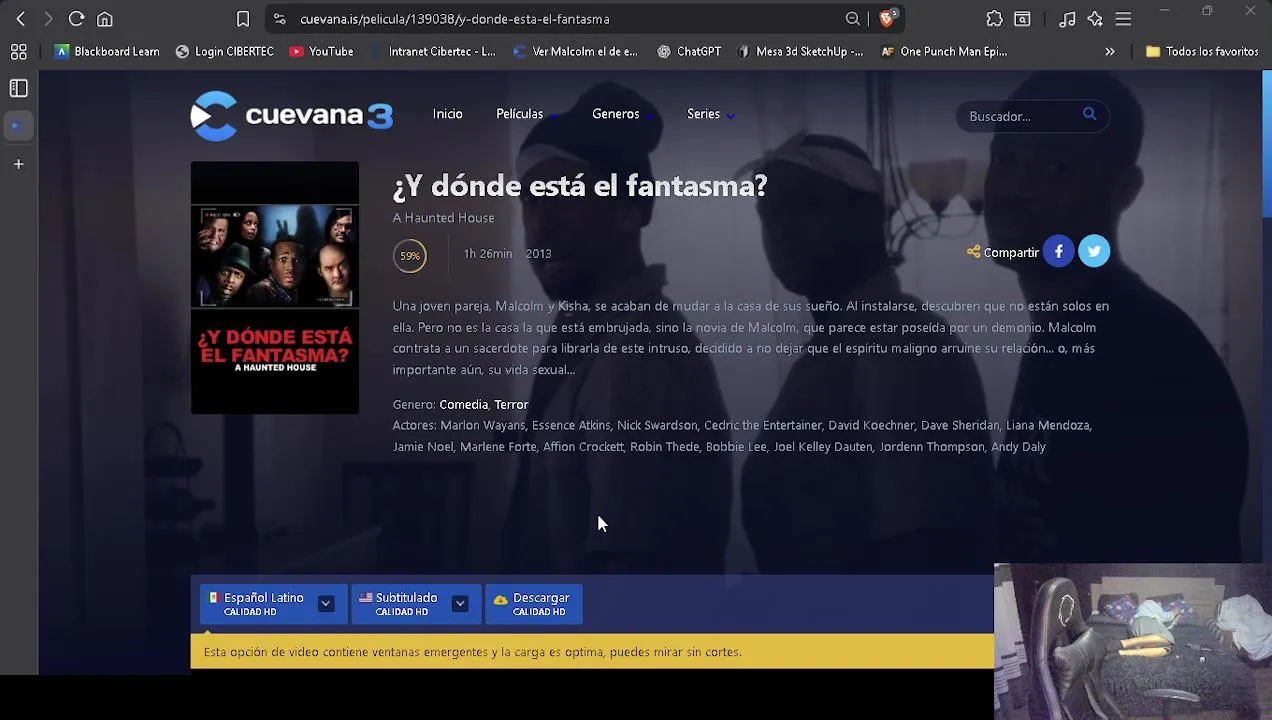Open the Mesa 3d SketchUp bookmark

[800, 52]
